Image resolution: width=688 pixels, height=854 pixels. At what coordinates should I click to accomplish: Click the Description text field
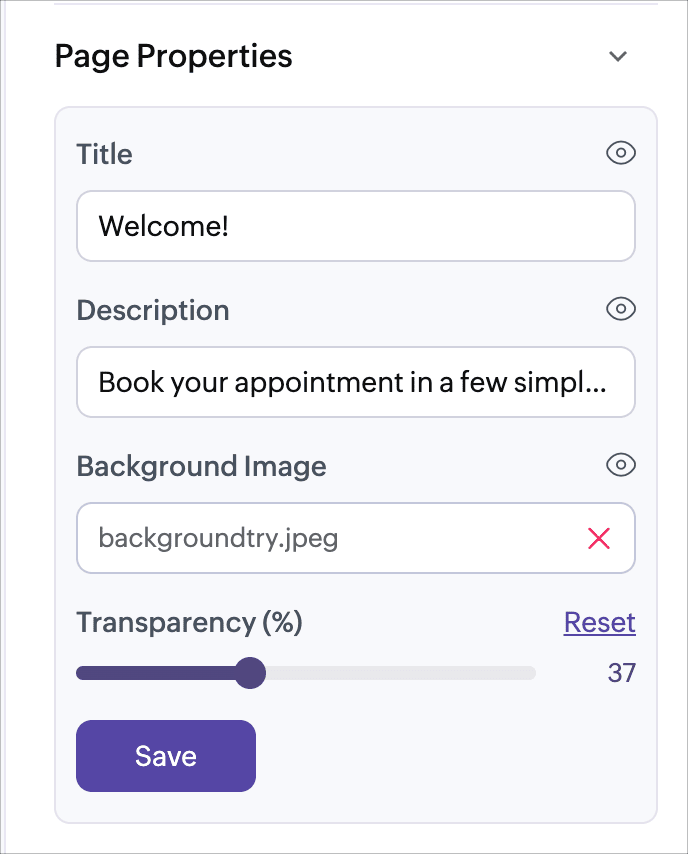(x=356, y=382)
